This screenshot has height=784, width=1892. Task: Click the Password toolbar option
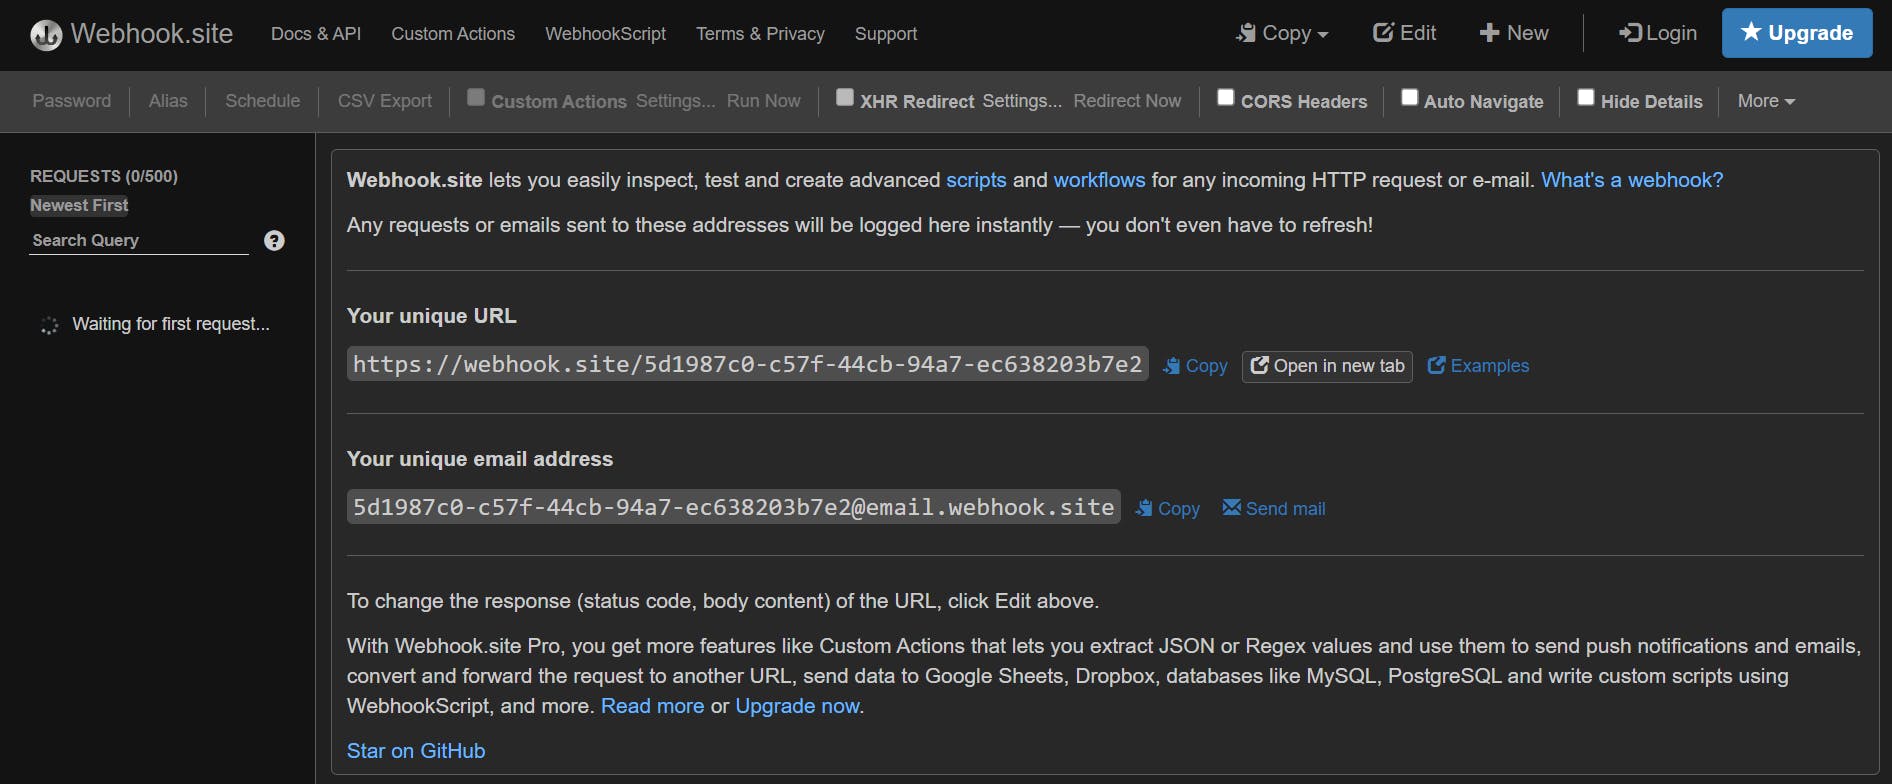72,101
